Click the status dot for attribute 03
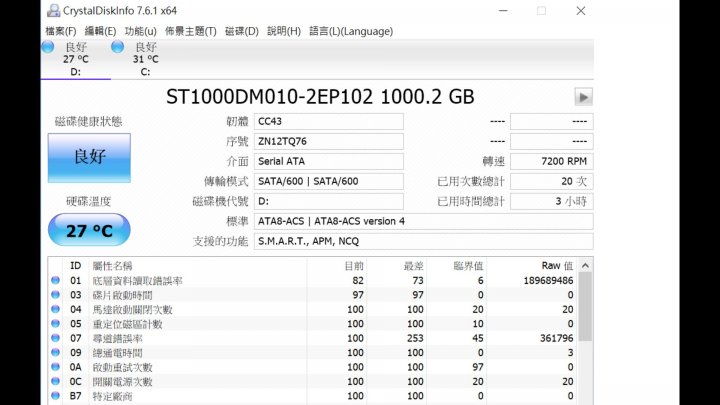 coord(56,295)
